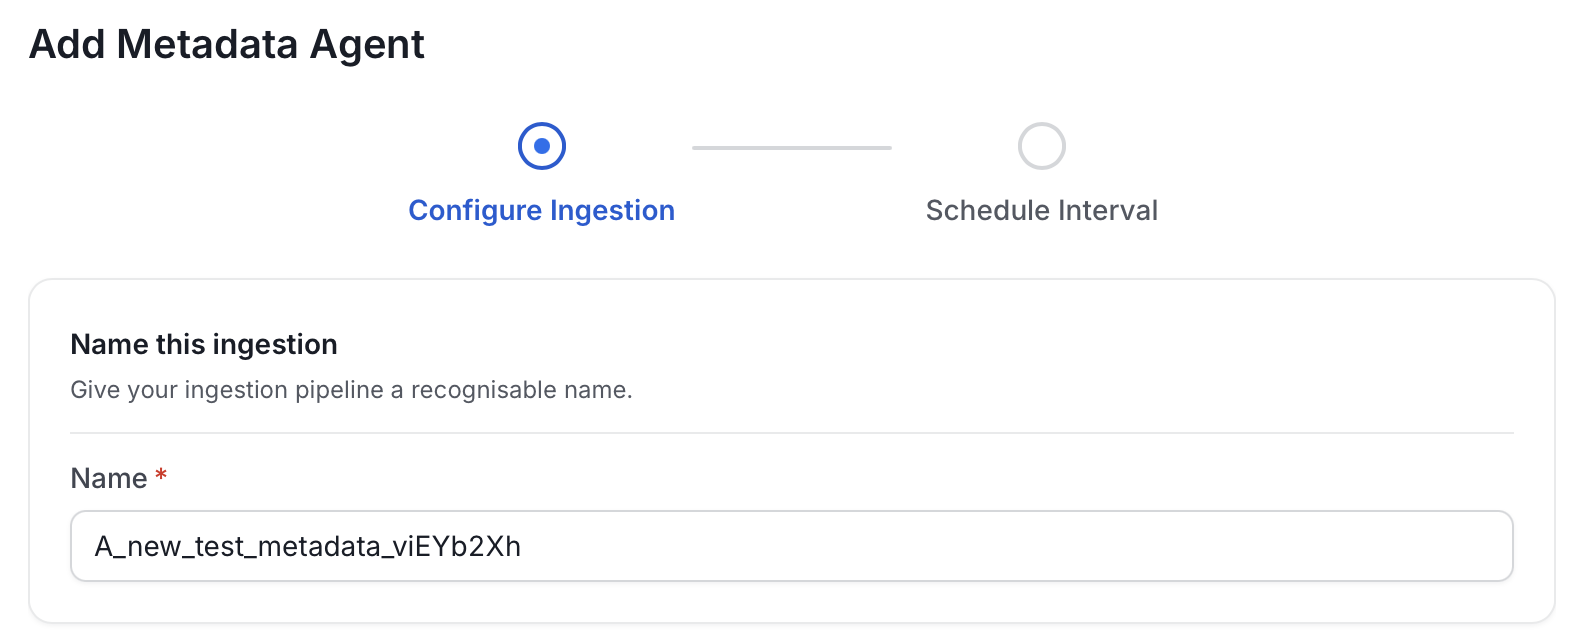Focus the Name input field

792,546
